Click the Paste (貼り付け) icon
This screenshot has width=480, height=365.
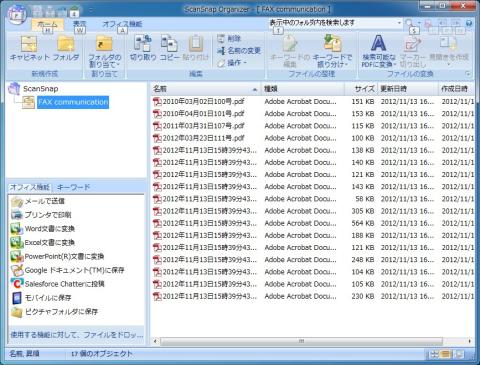(x=196, y=48)
